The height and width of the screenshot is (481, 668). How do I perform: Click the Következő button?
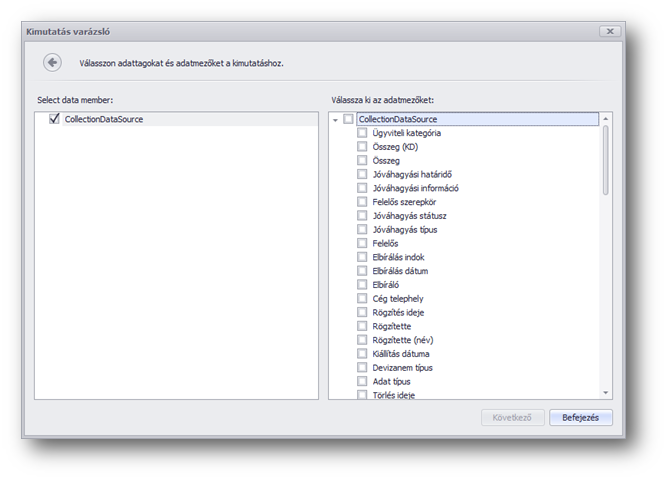pos(512,418)
